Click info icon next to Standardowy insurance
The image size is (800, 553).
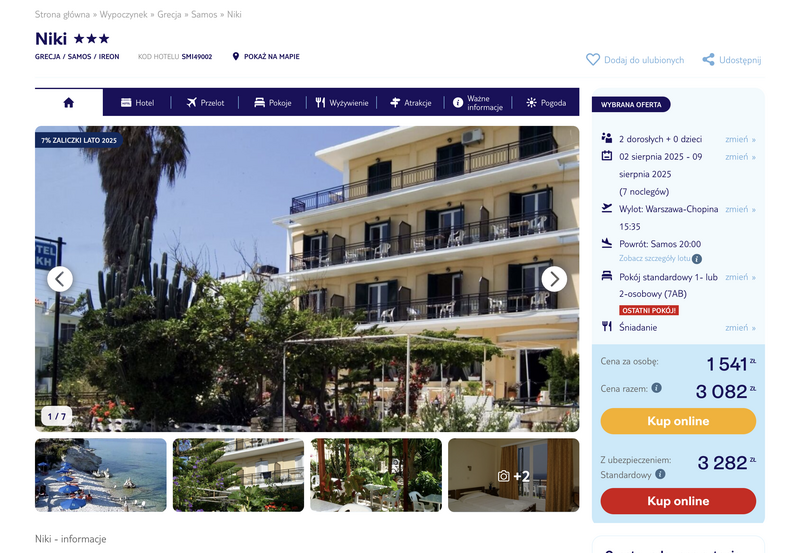tap(660, 474)
